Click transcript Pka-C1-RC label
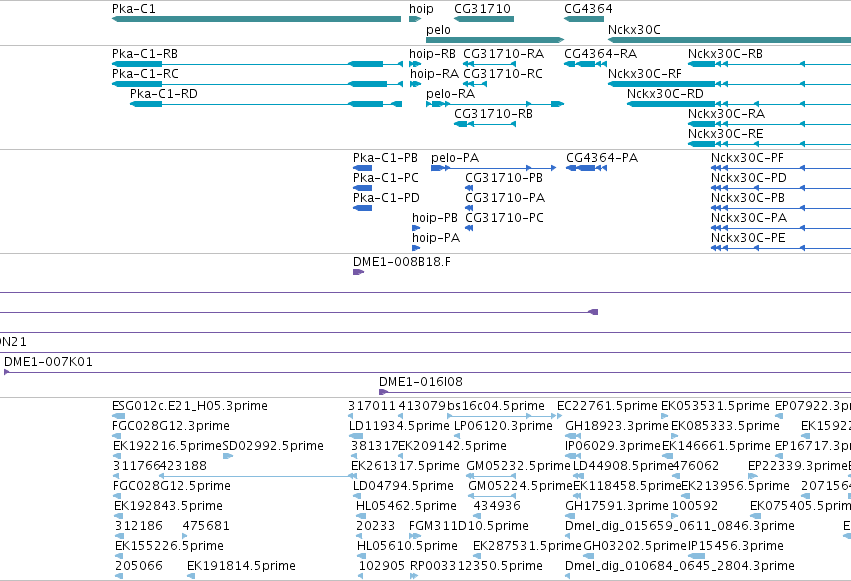This screenshot has height=581, width=851. pos(145,74)
